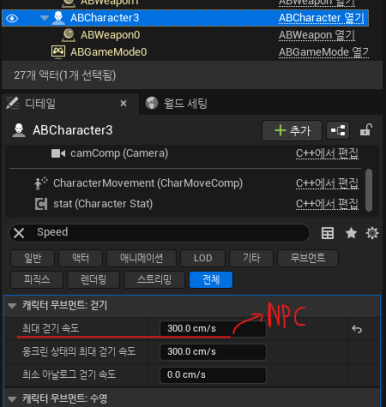Screen dimensions: 386x407
Task: Collapse 캐릭터 무브먼트: 걷기 section
Action: [x=12, y=306]
